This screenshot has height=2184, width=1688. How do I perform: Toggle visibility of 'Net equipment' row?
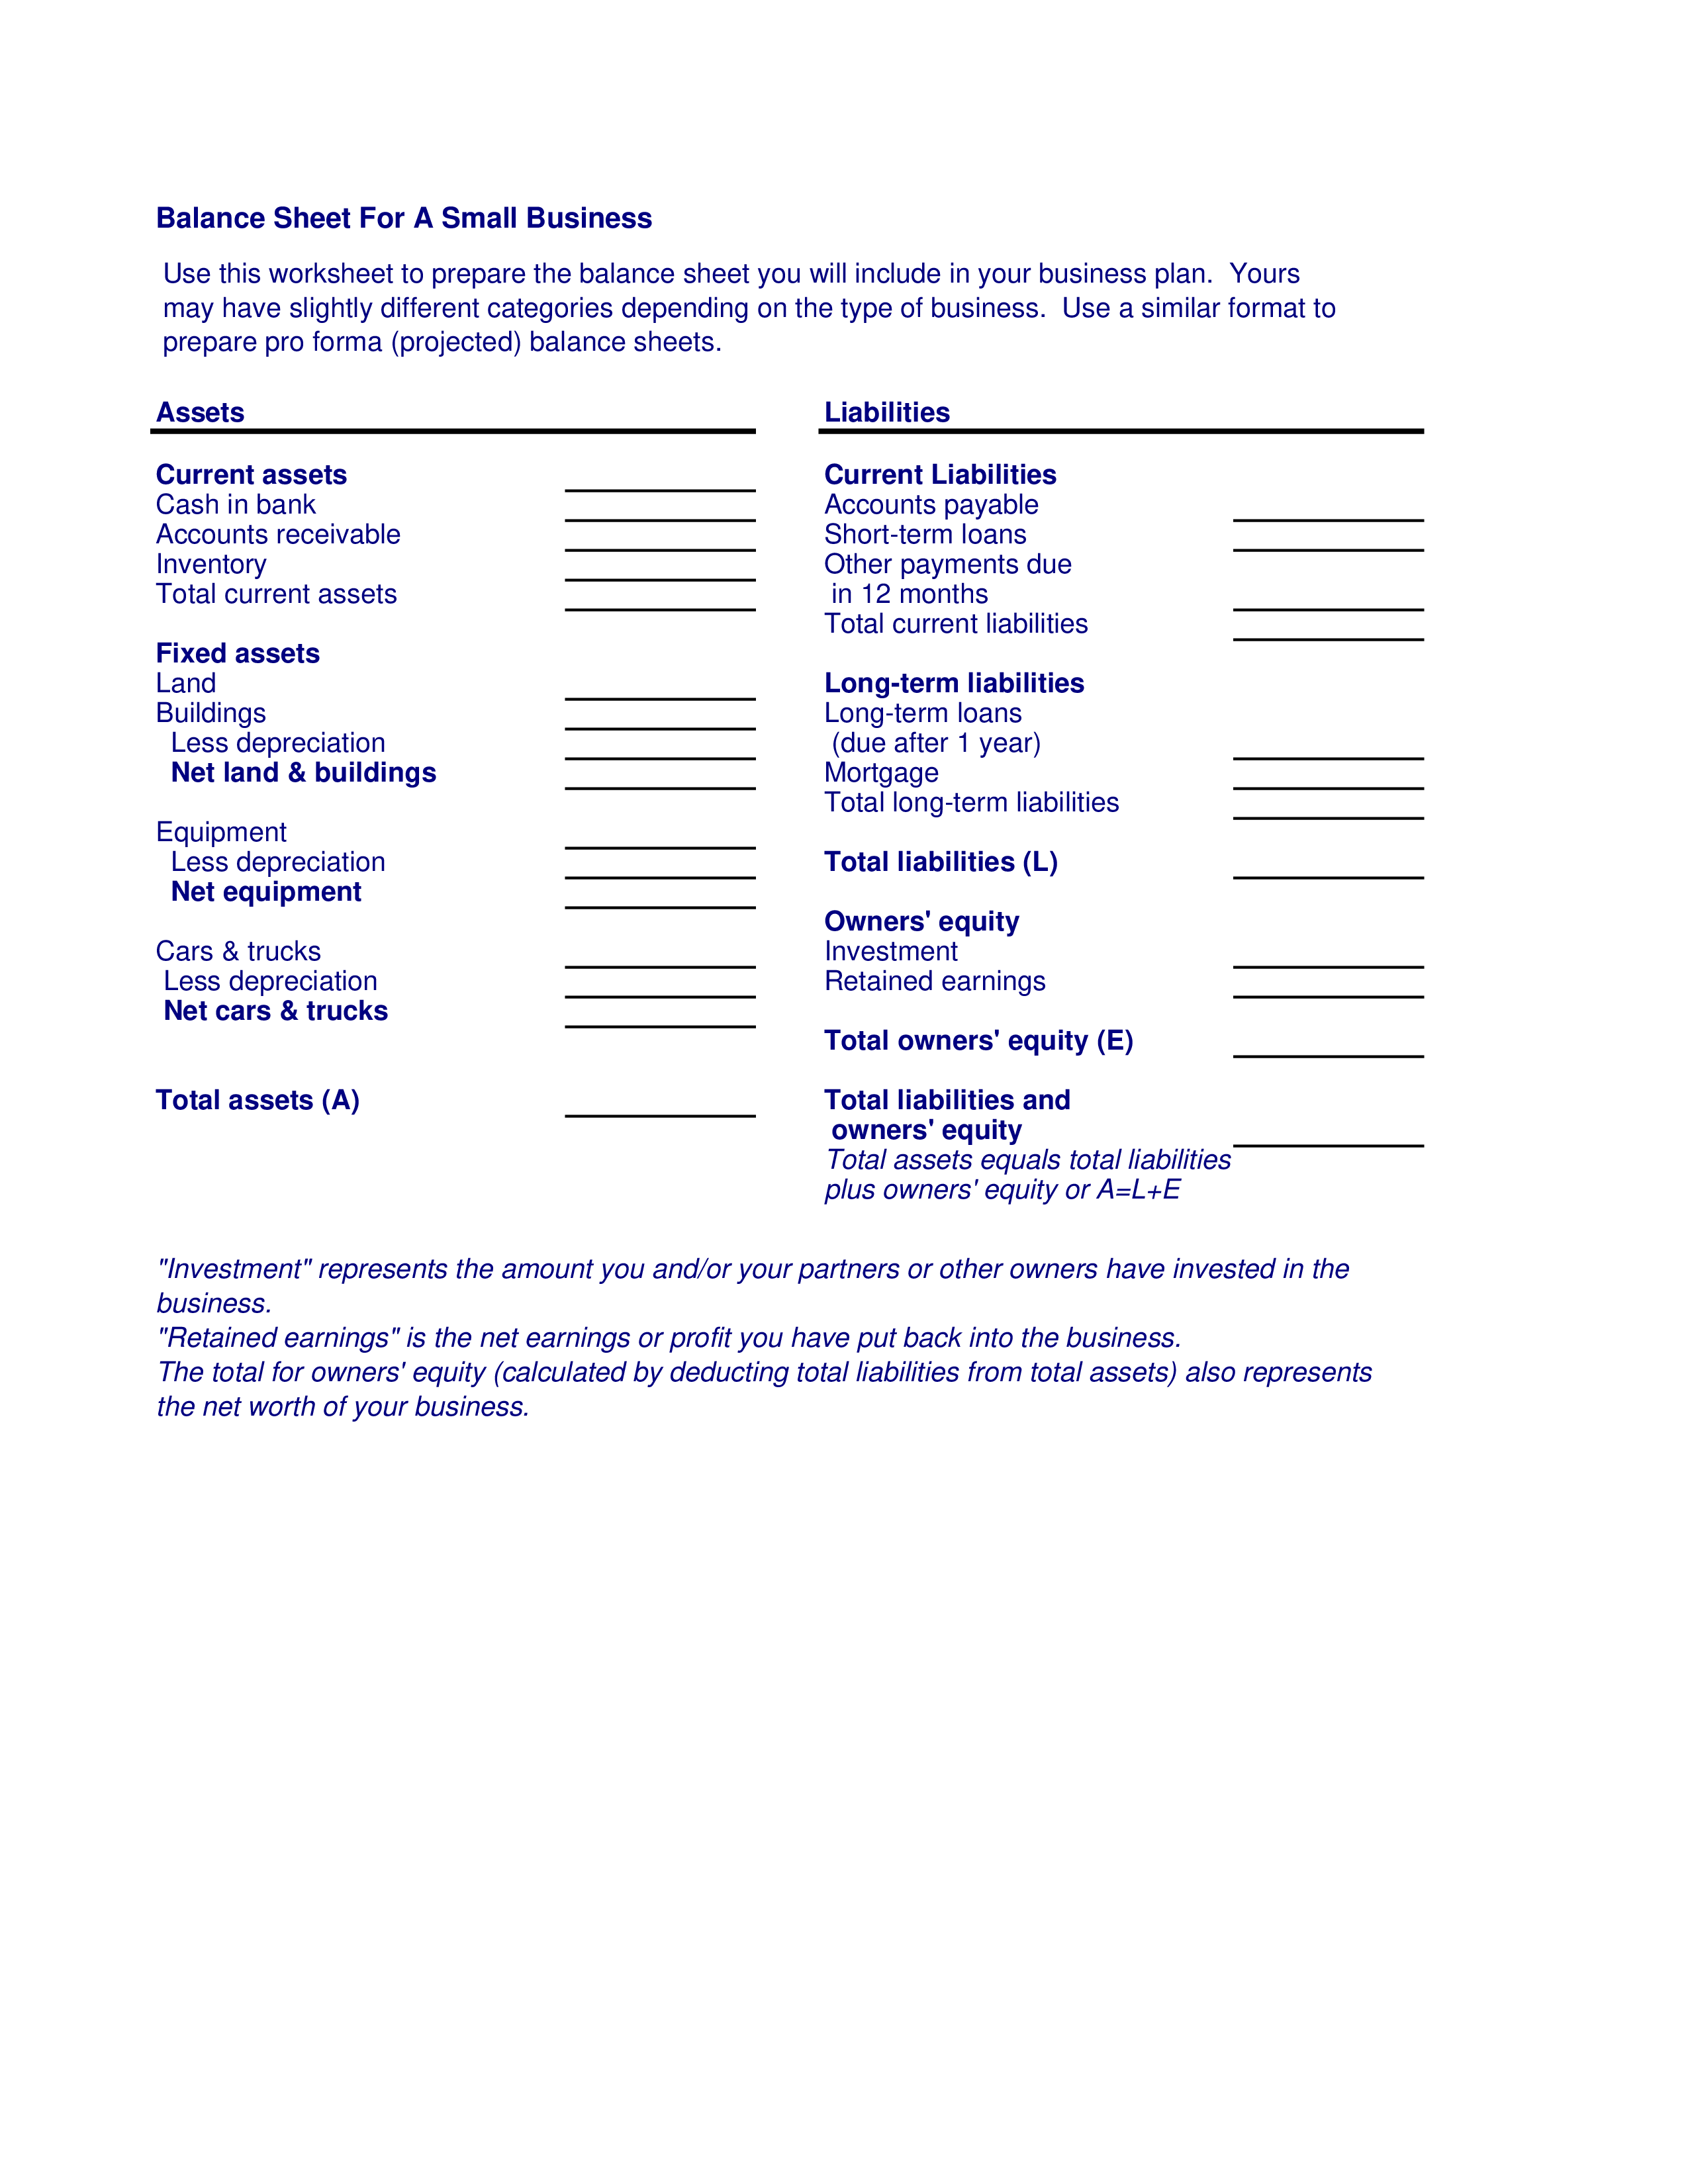(275, 891)
